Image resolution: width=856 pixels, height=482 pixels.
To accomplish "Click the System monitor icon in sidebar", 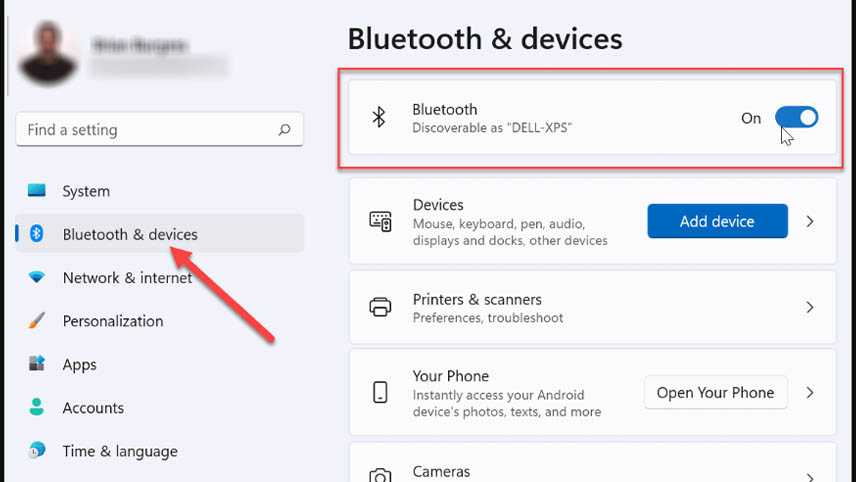I will pyautogui.click(x=37, y=191).
